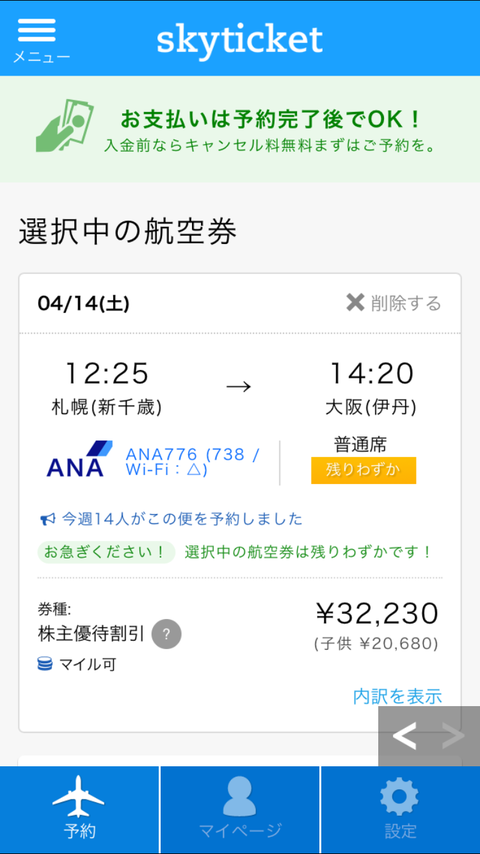
Task: Click the megaphone icon by 今週14人
Action: coord(48,520)
